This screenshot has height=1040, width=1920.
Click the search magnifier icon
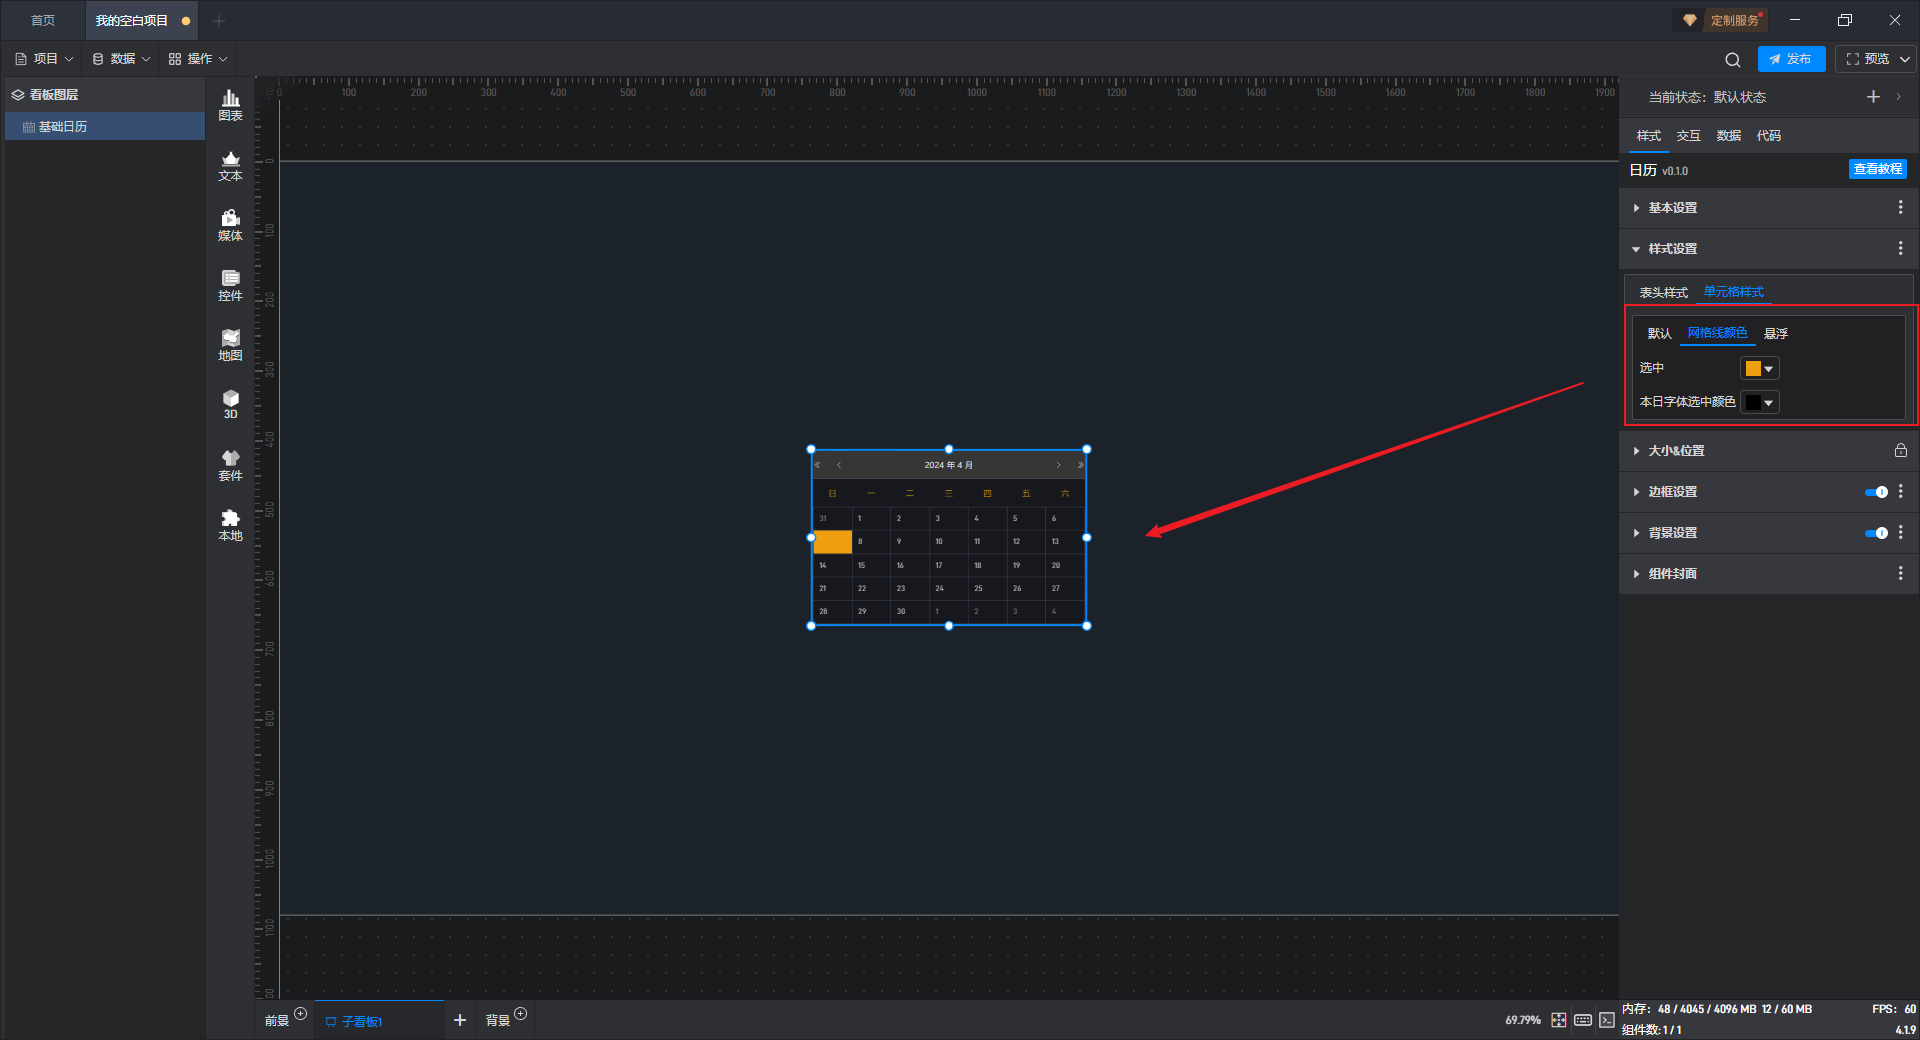(1733, 59)
